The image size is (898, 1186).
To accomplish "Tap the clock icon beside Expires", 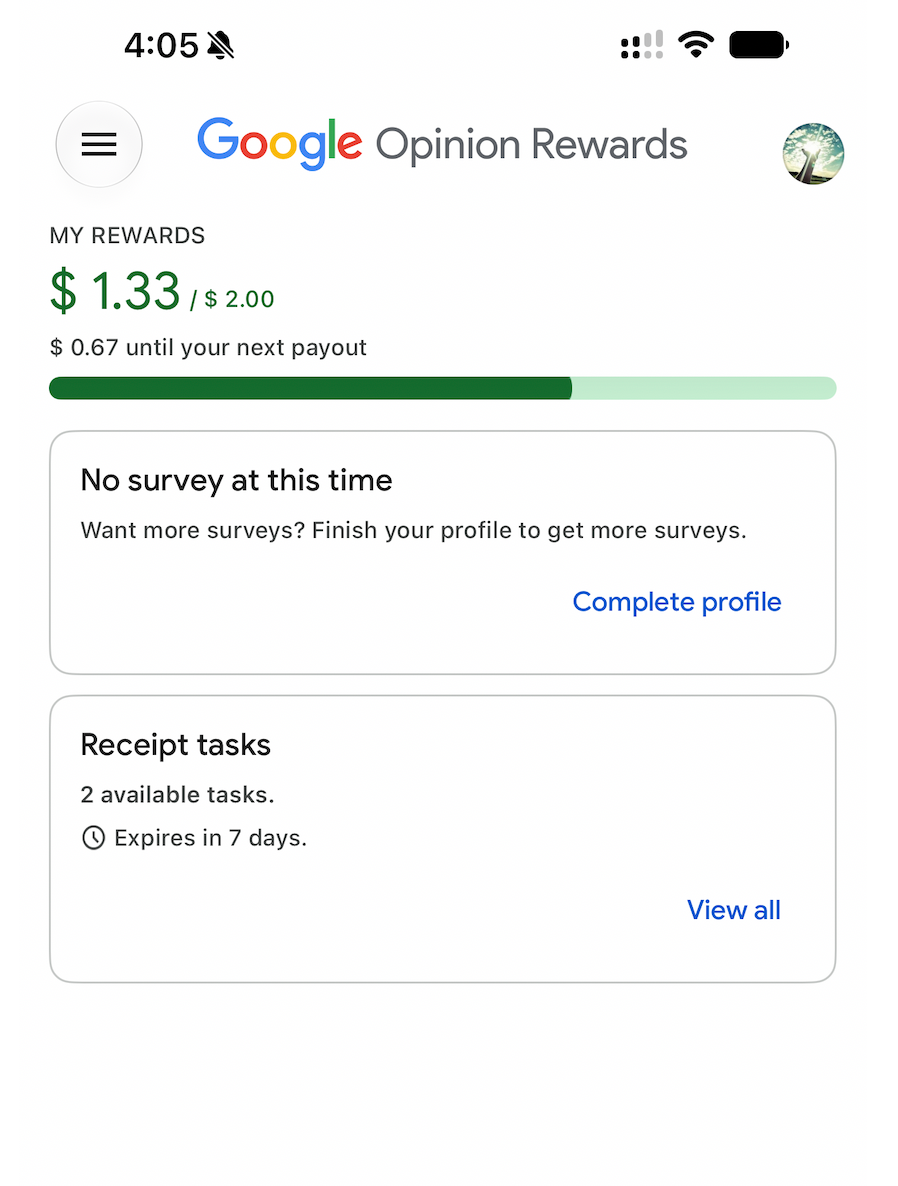I will click(94, 838).
